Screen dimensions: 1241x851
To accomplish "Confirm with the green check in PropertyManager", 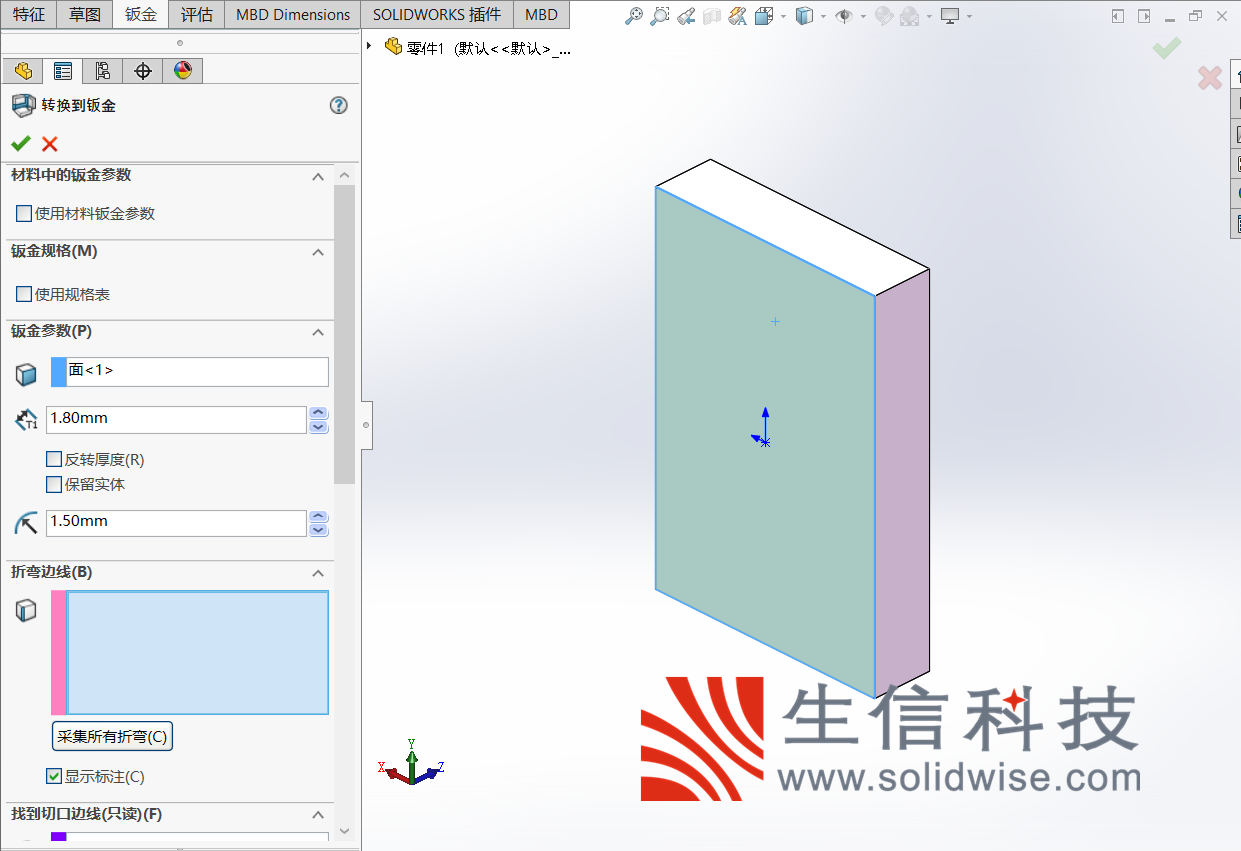I will point(21,143).
